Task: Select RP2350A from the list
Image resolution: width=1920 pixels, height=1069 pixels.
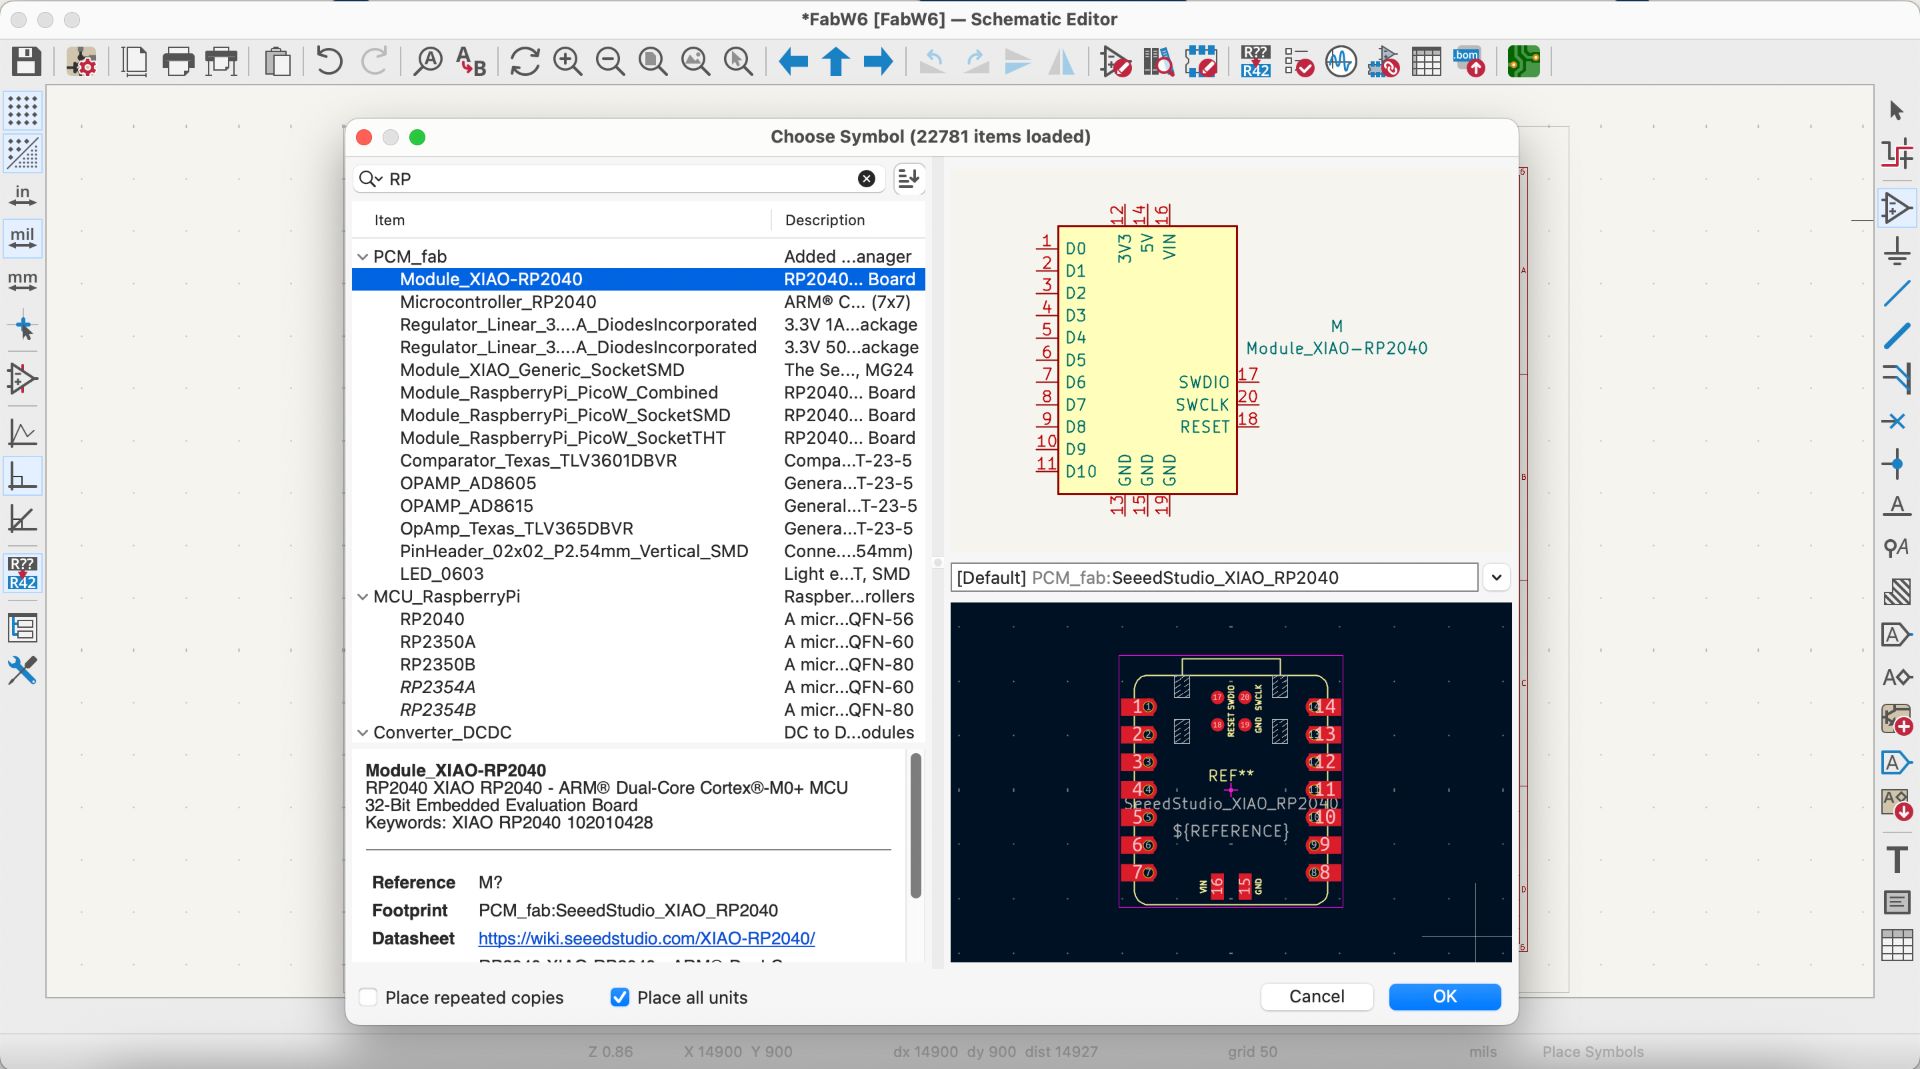Action: point(437,642)
